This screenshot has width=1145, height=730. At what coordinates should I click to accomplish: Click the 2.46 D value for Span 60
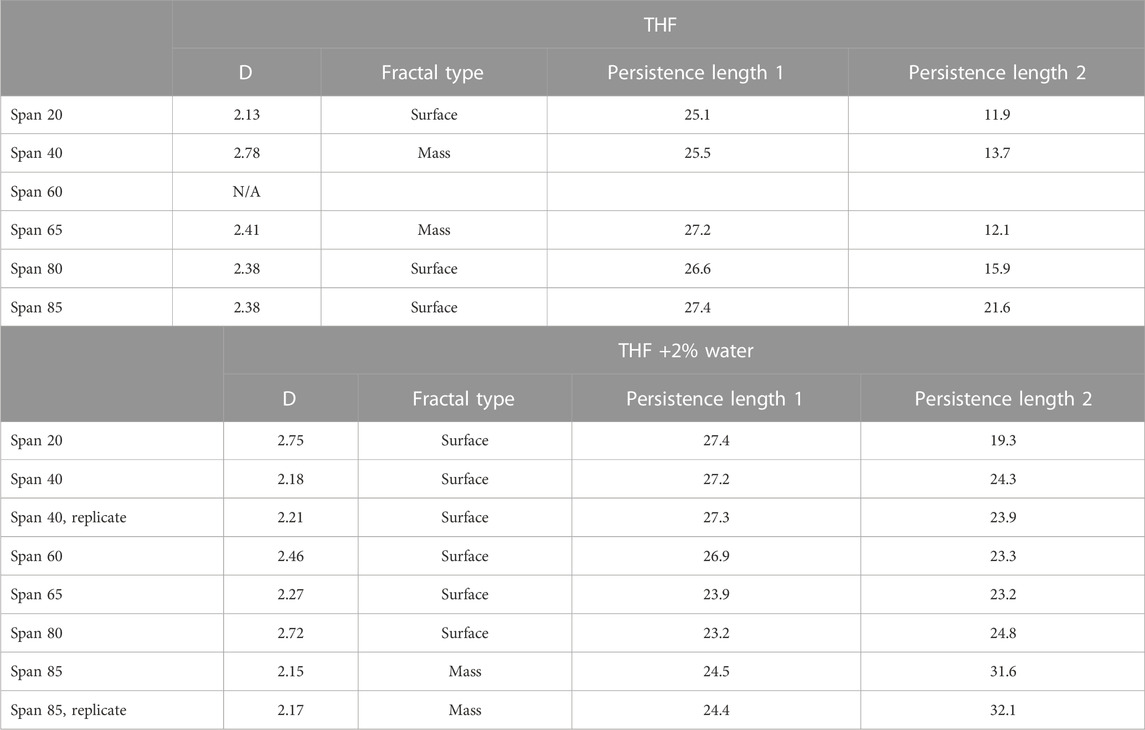[291, 556]
